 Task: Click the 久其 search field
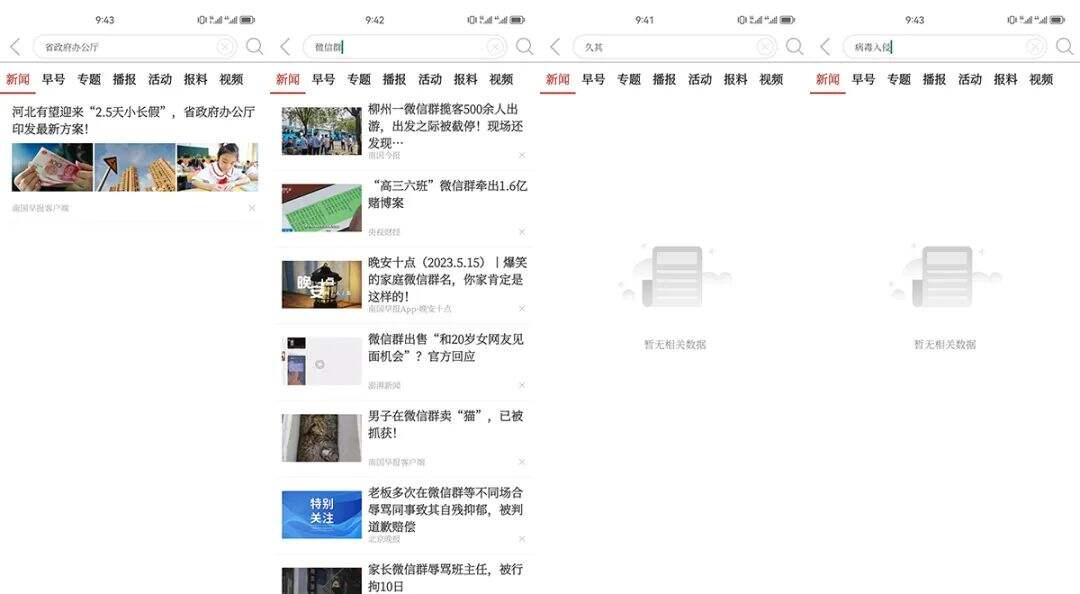pos(674,47)
